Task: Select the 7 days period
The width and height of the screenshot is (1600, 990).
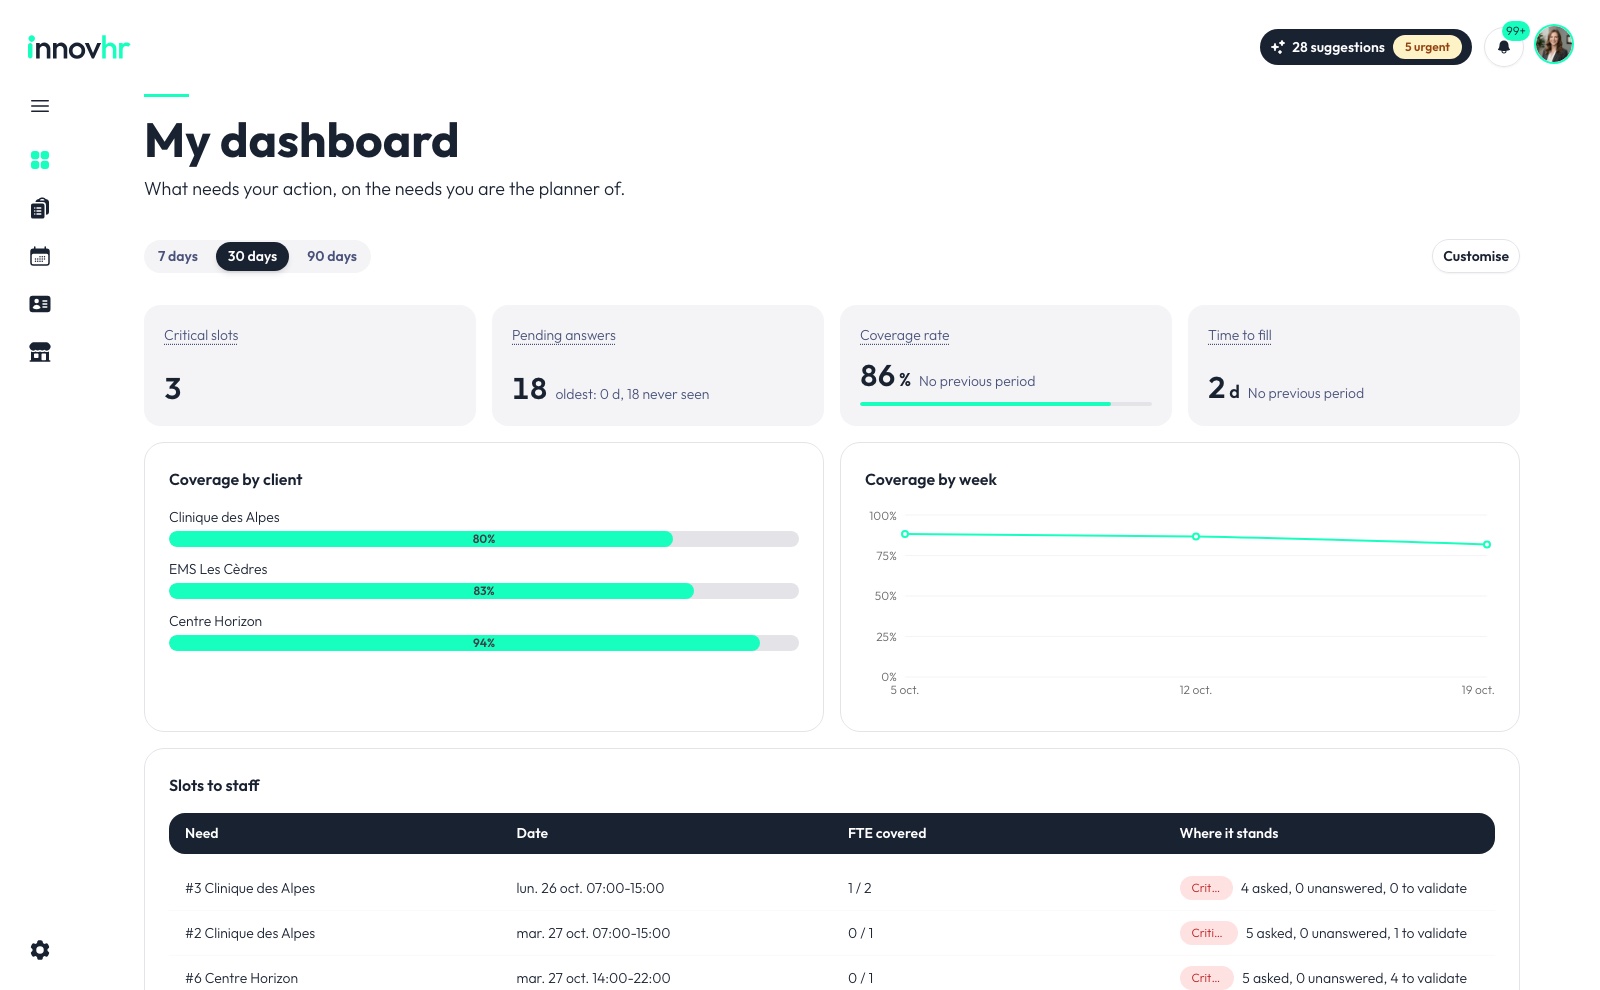Action: (x=178, y=256)
